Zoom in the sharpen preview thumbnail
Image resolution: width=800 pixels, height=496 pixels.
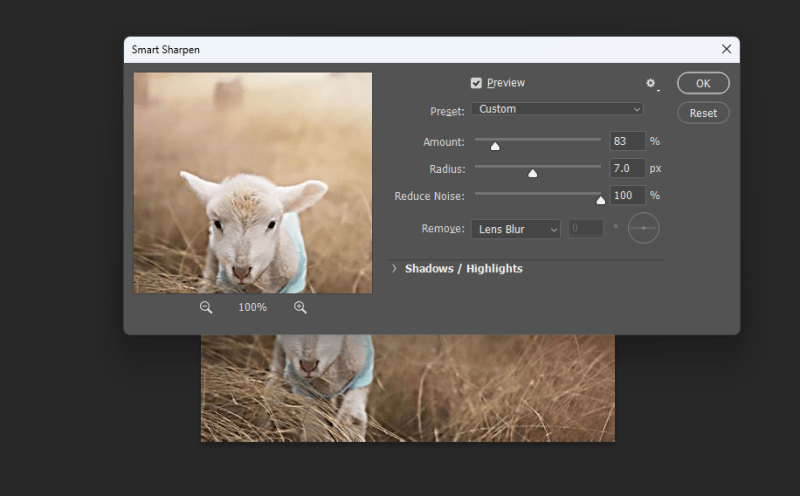coord(300,308)
